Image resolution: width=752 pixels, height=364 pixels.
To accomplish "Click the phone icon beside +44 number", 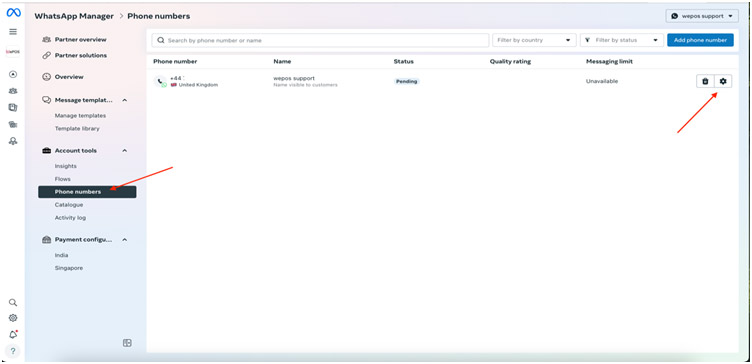I will [160, 82].
